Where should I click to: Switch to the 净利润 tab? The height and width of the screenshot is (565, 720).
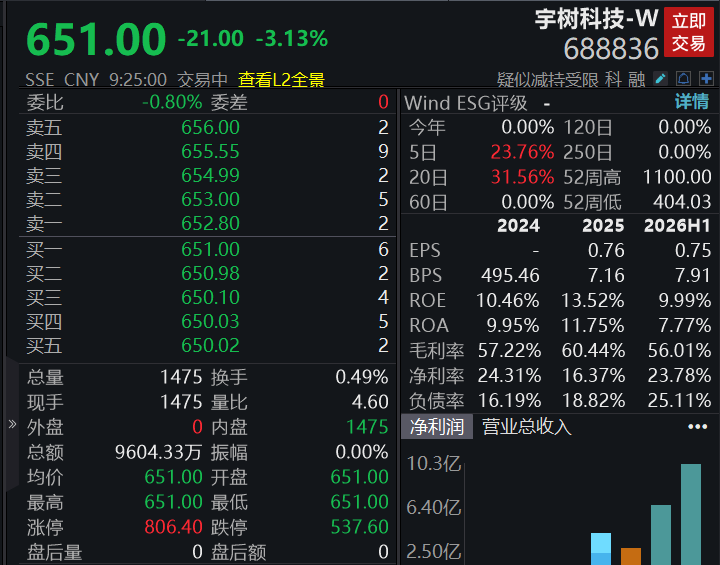437,427
